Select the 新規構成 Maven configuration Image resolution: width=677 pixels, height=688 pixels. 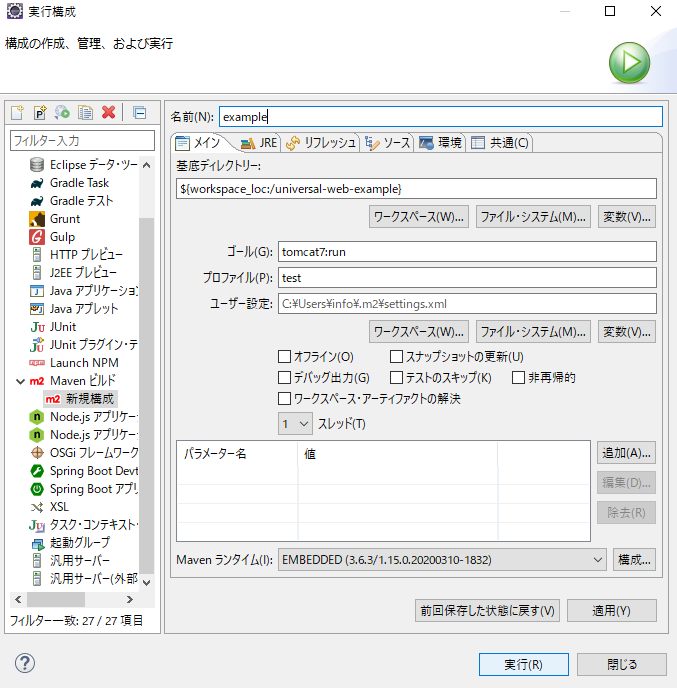(80, 398)
